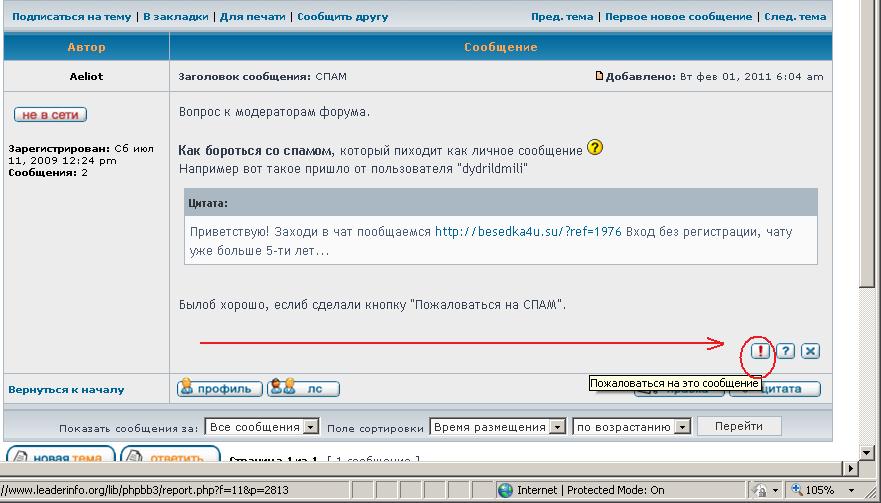The image size is (881, 503).
Task: Click the post icon next to Добавлено
Action: coord(599,76)
